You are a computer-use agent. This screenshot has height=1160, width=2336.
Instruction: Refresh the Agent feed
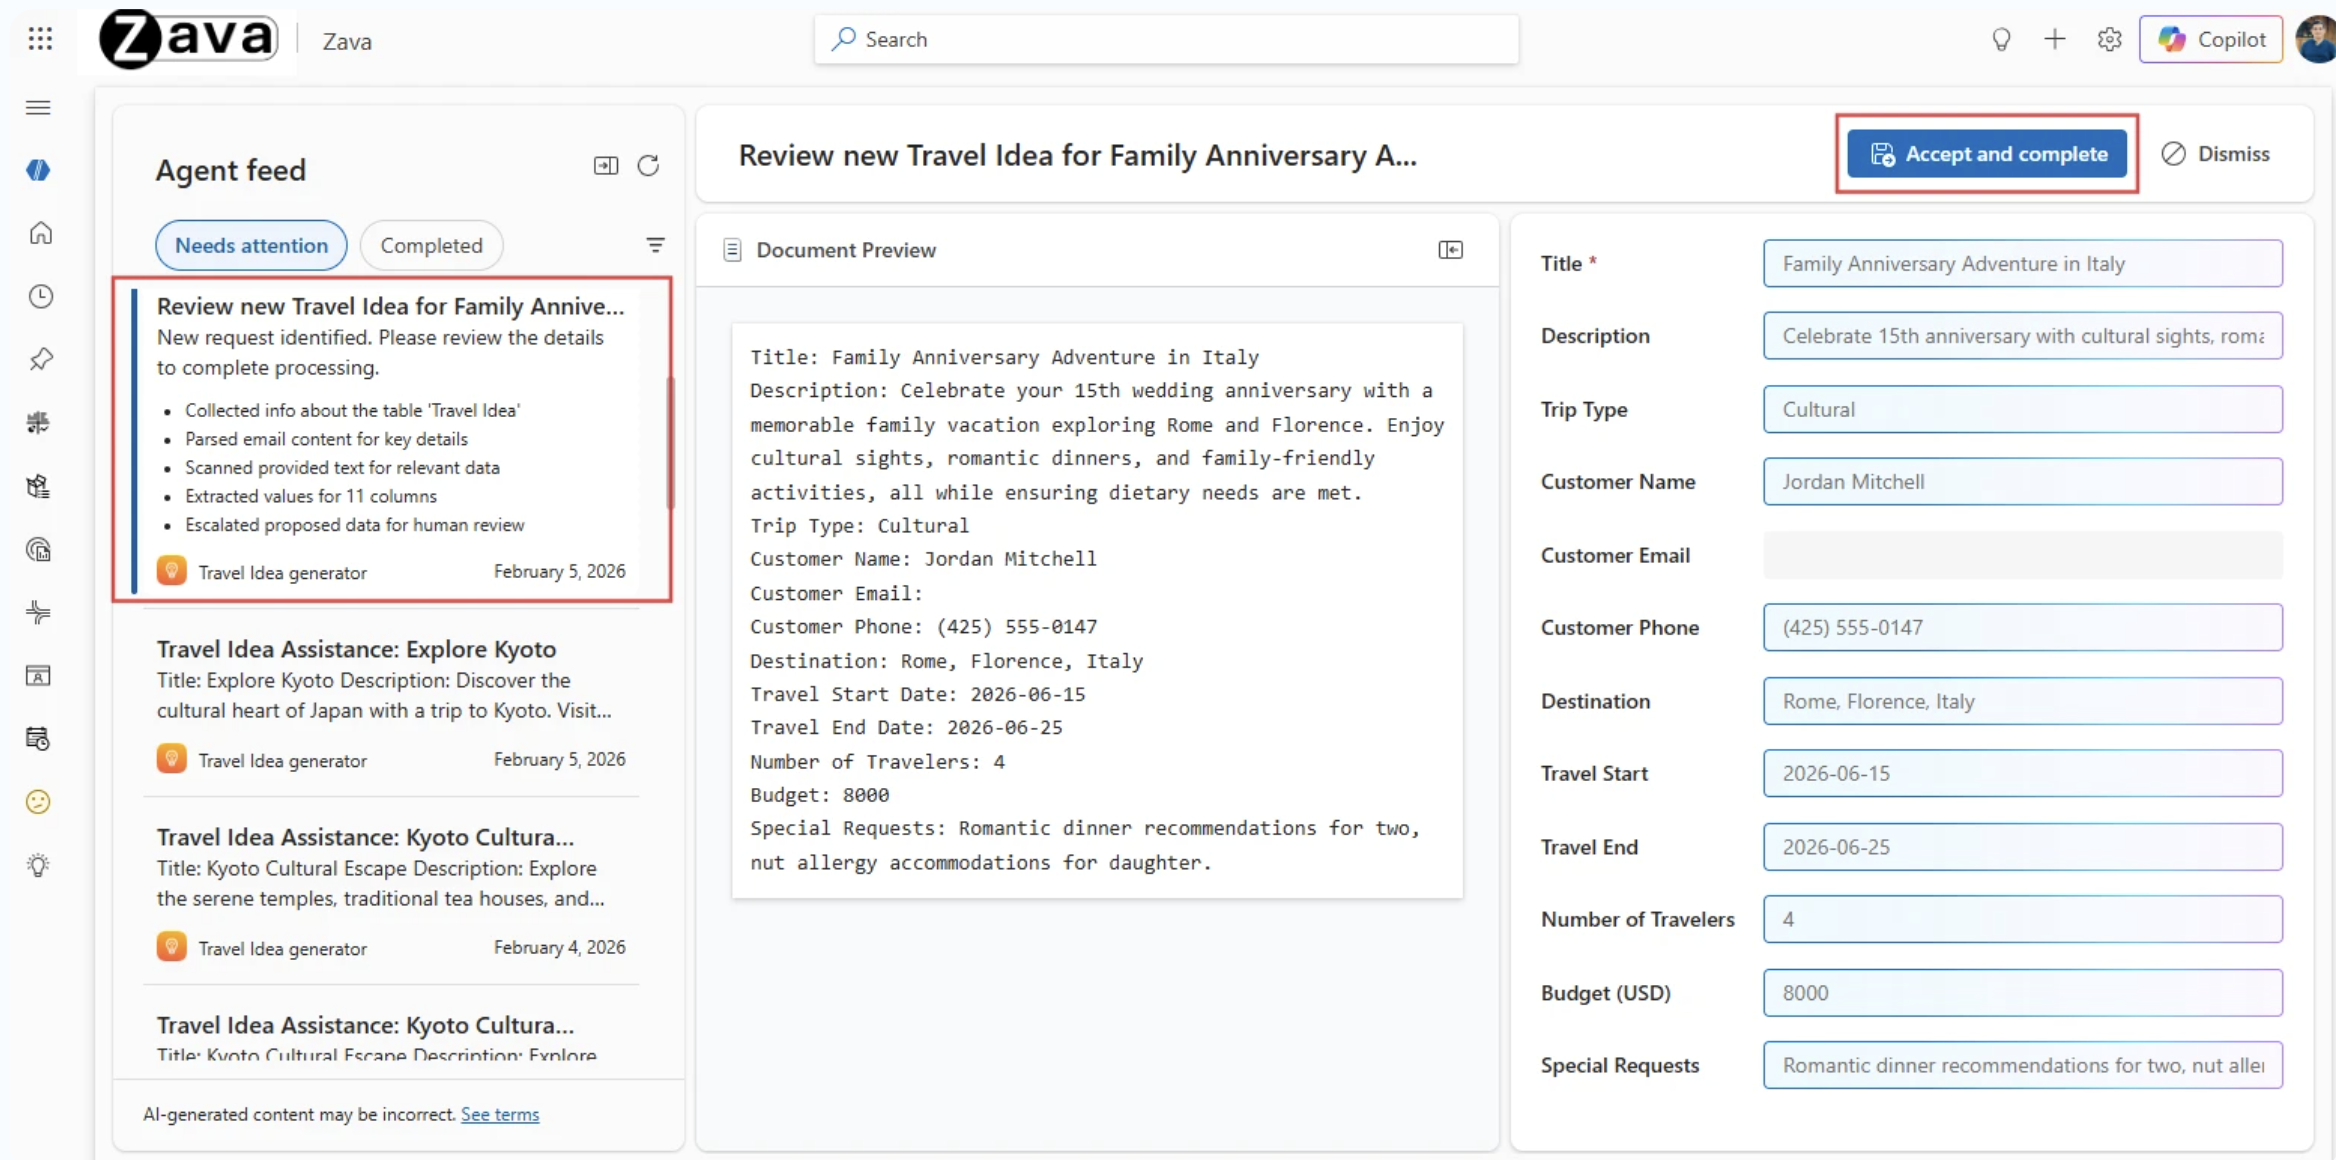coord(648,165)
